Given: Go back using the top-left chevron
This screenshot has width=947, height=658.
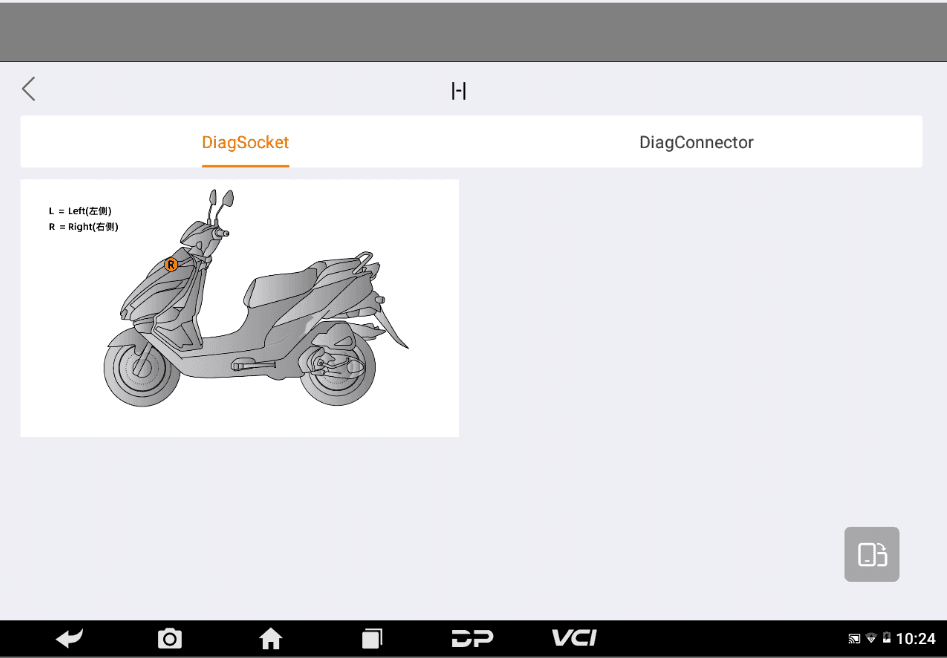Looking at the screenshot, I should click(28, 89).
